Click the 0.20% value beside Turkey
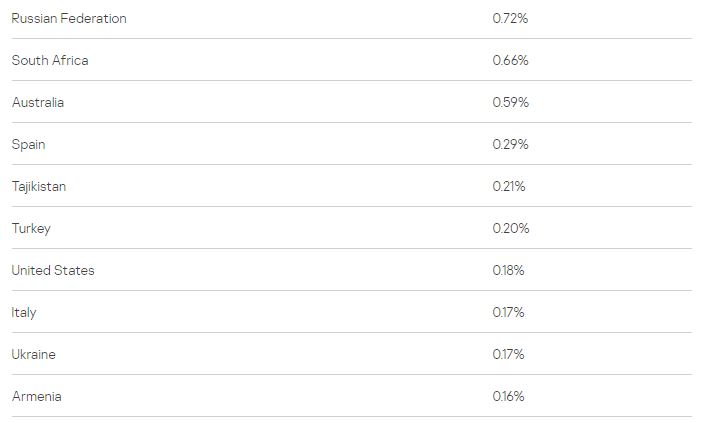702x425 pixels. point(511,229)
